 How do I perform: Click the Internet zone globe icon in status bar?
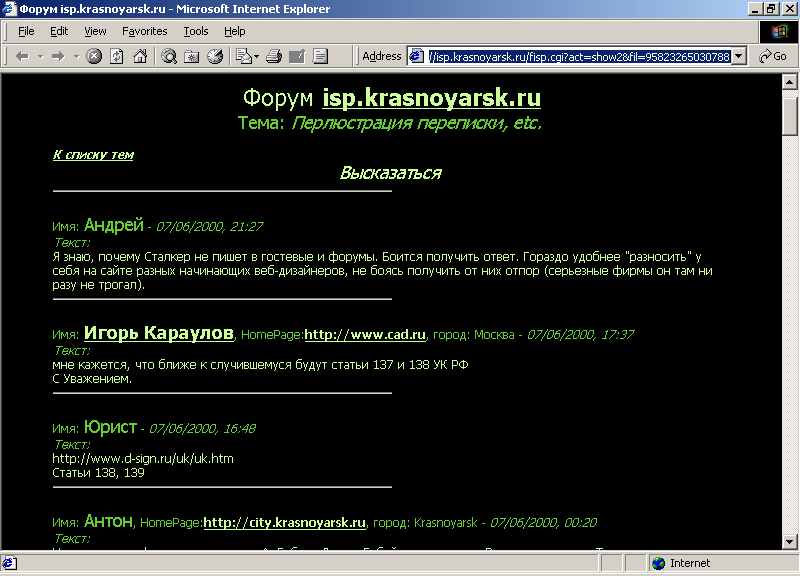pyautogui.click(x=659, y=563)
